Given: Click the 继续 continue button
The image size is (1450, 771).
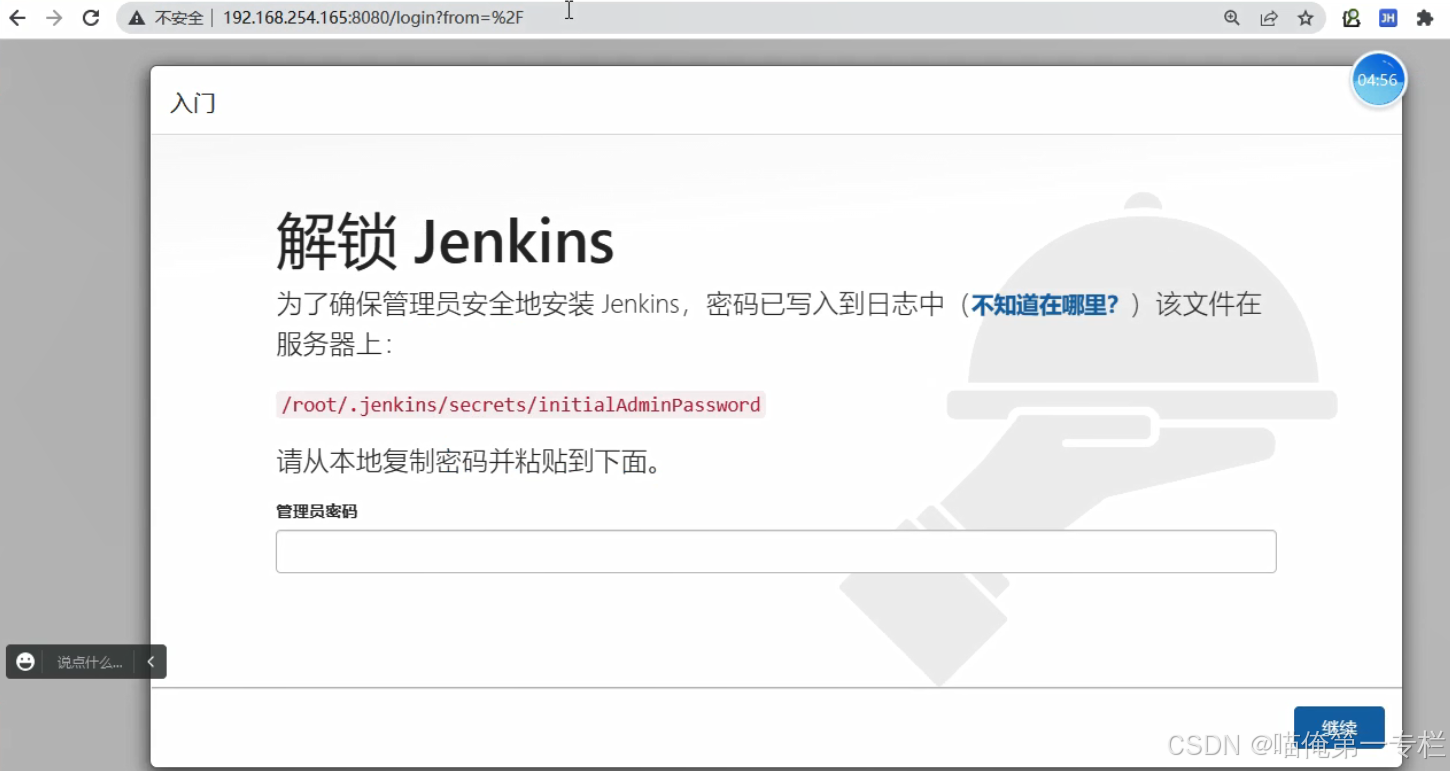Looking at the screenshot, I should click(x=1339, y=729).
